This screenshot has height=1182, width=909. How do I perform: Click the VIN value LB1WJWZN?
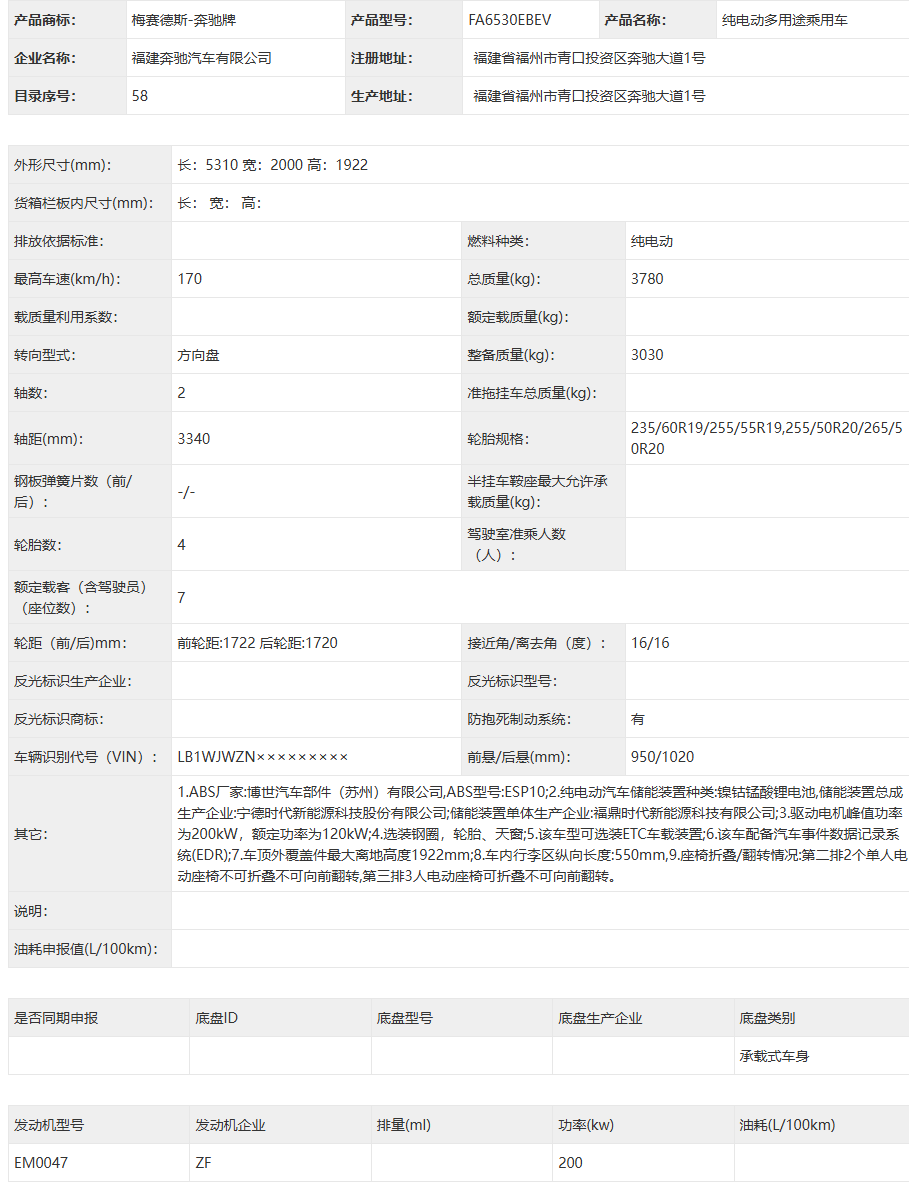pyautogui.click(x=262, y=757)
